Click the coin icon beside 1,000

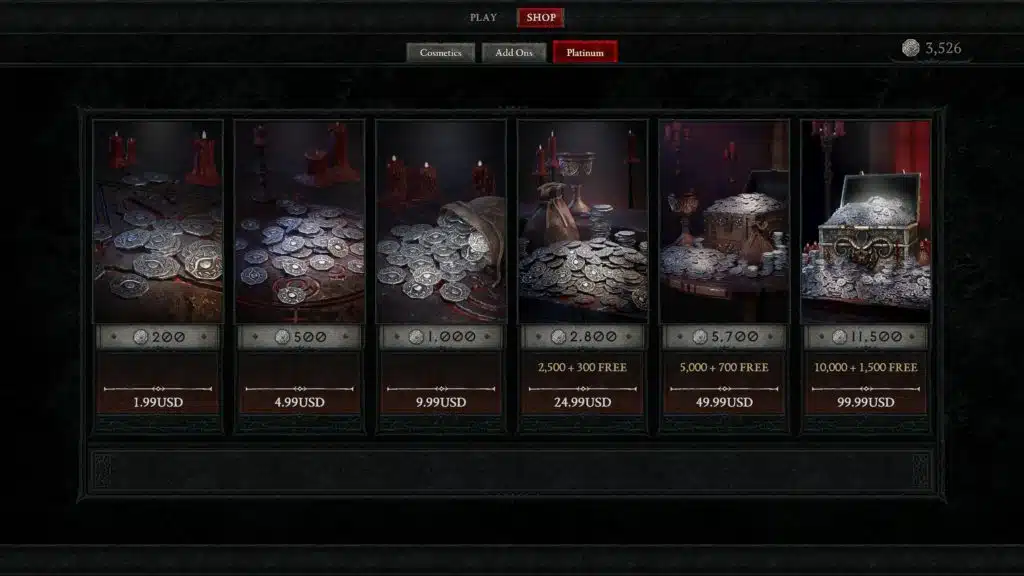(416, 337)
